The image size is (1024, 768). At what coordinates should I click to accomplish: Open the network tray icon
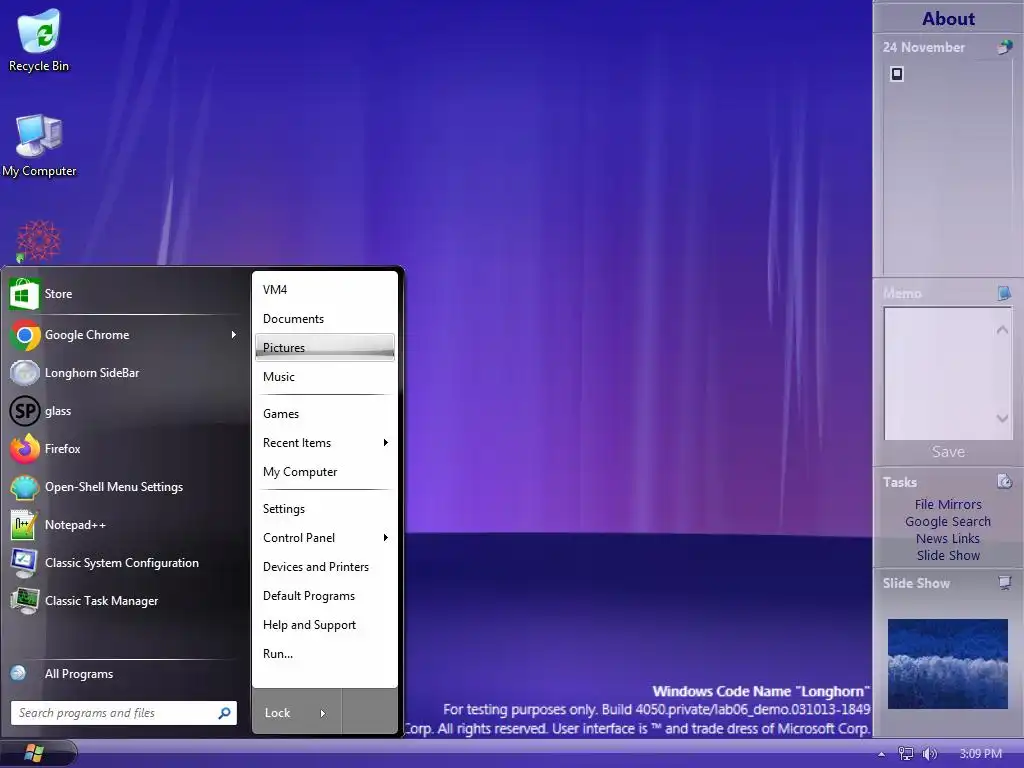pos(906,754)
